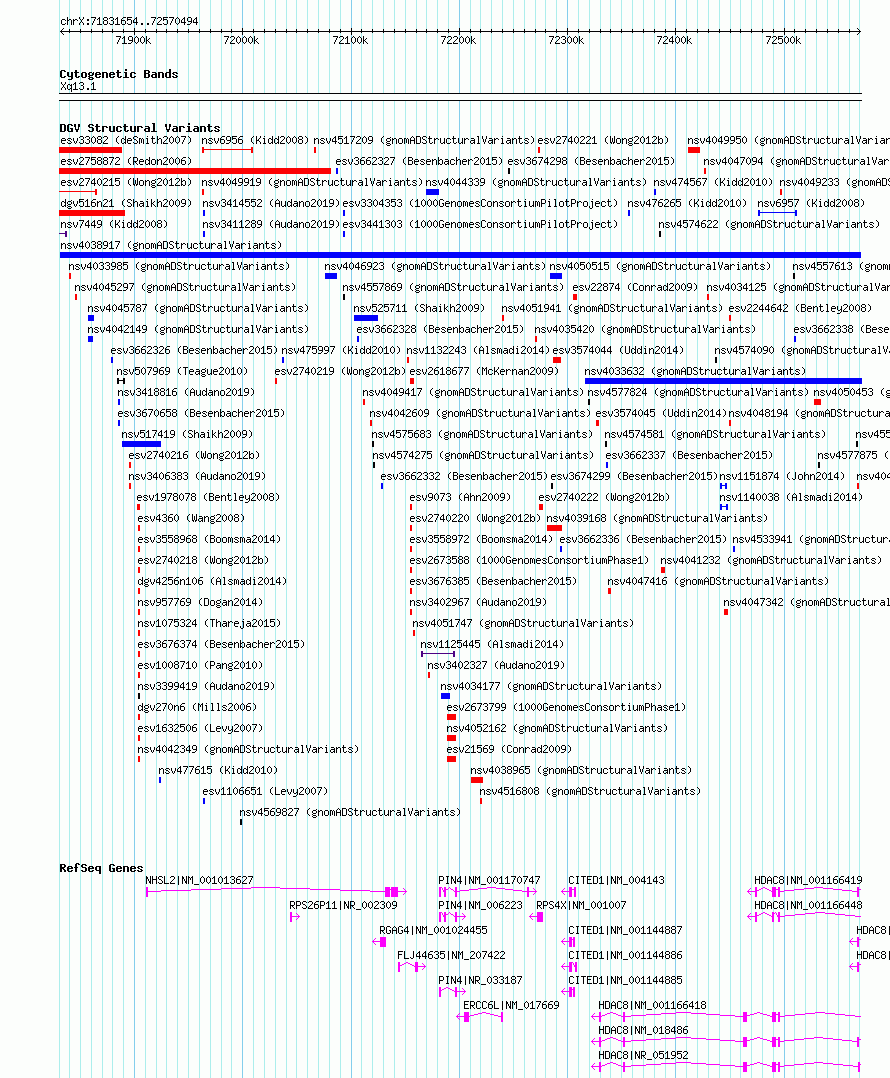Click the Xq13.1 cytogenetic band label
The image size is (890, 1078).
click(78, 87)
